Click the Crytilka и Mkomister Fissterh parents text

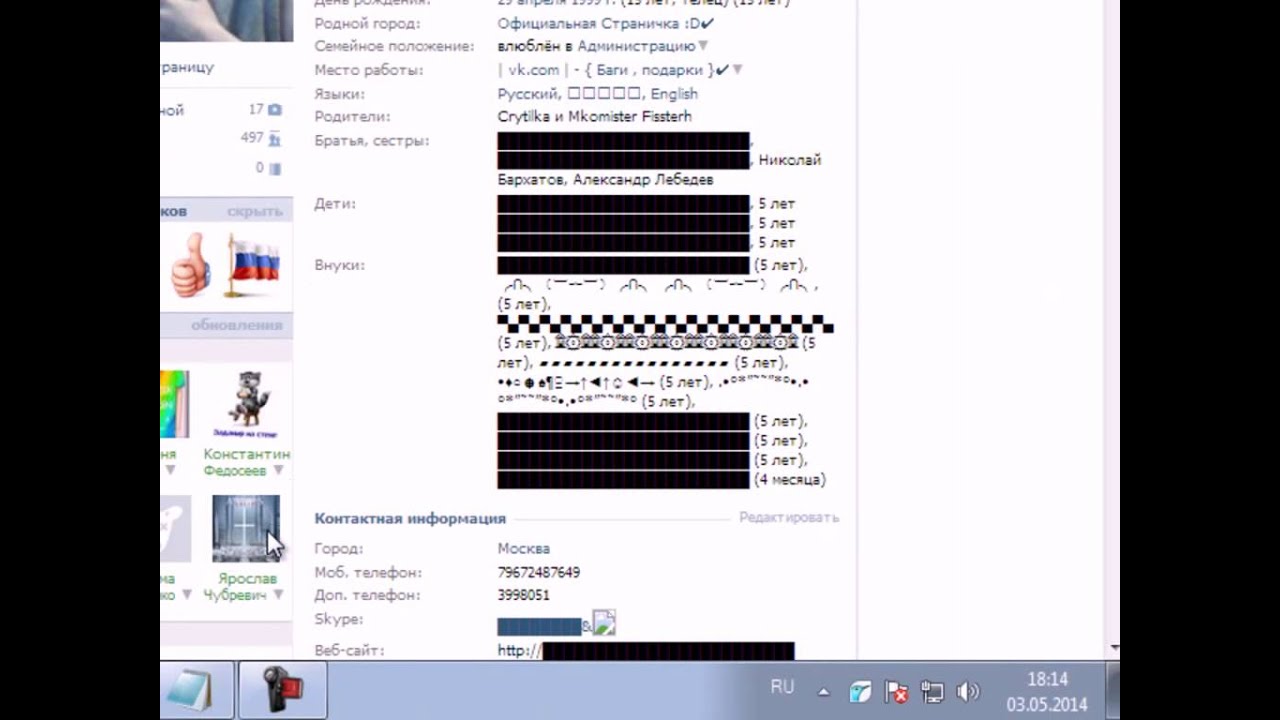pos(595,116)
